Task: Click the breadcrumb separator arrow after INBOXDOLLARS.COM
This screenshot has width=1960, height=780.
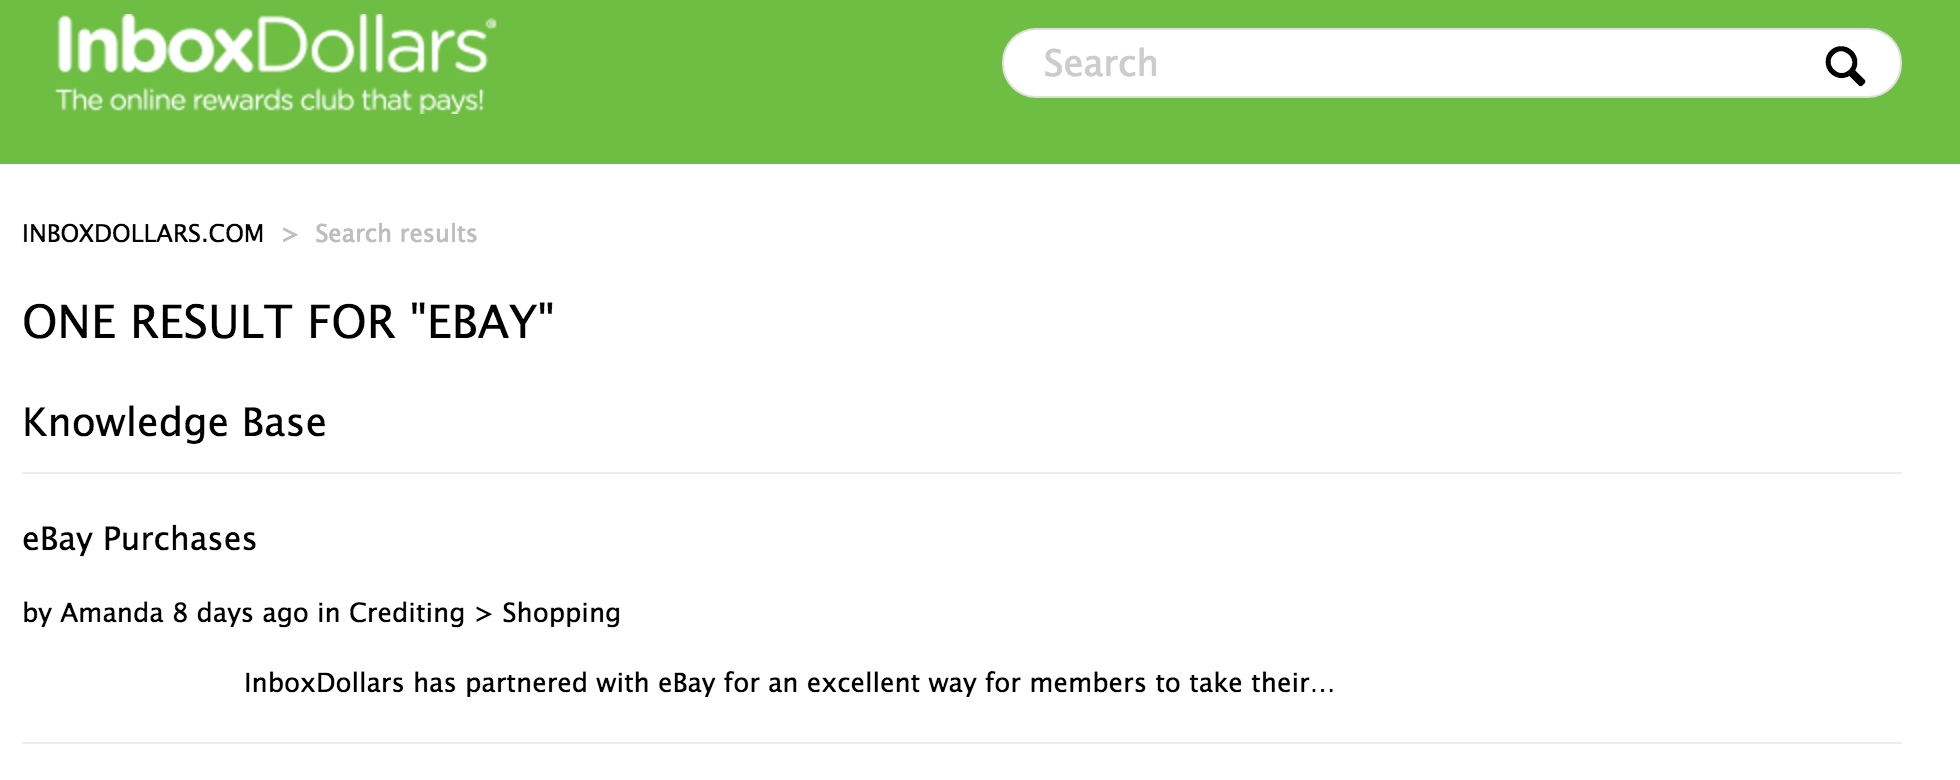Action: tap(290, 234)
